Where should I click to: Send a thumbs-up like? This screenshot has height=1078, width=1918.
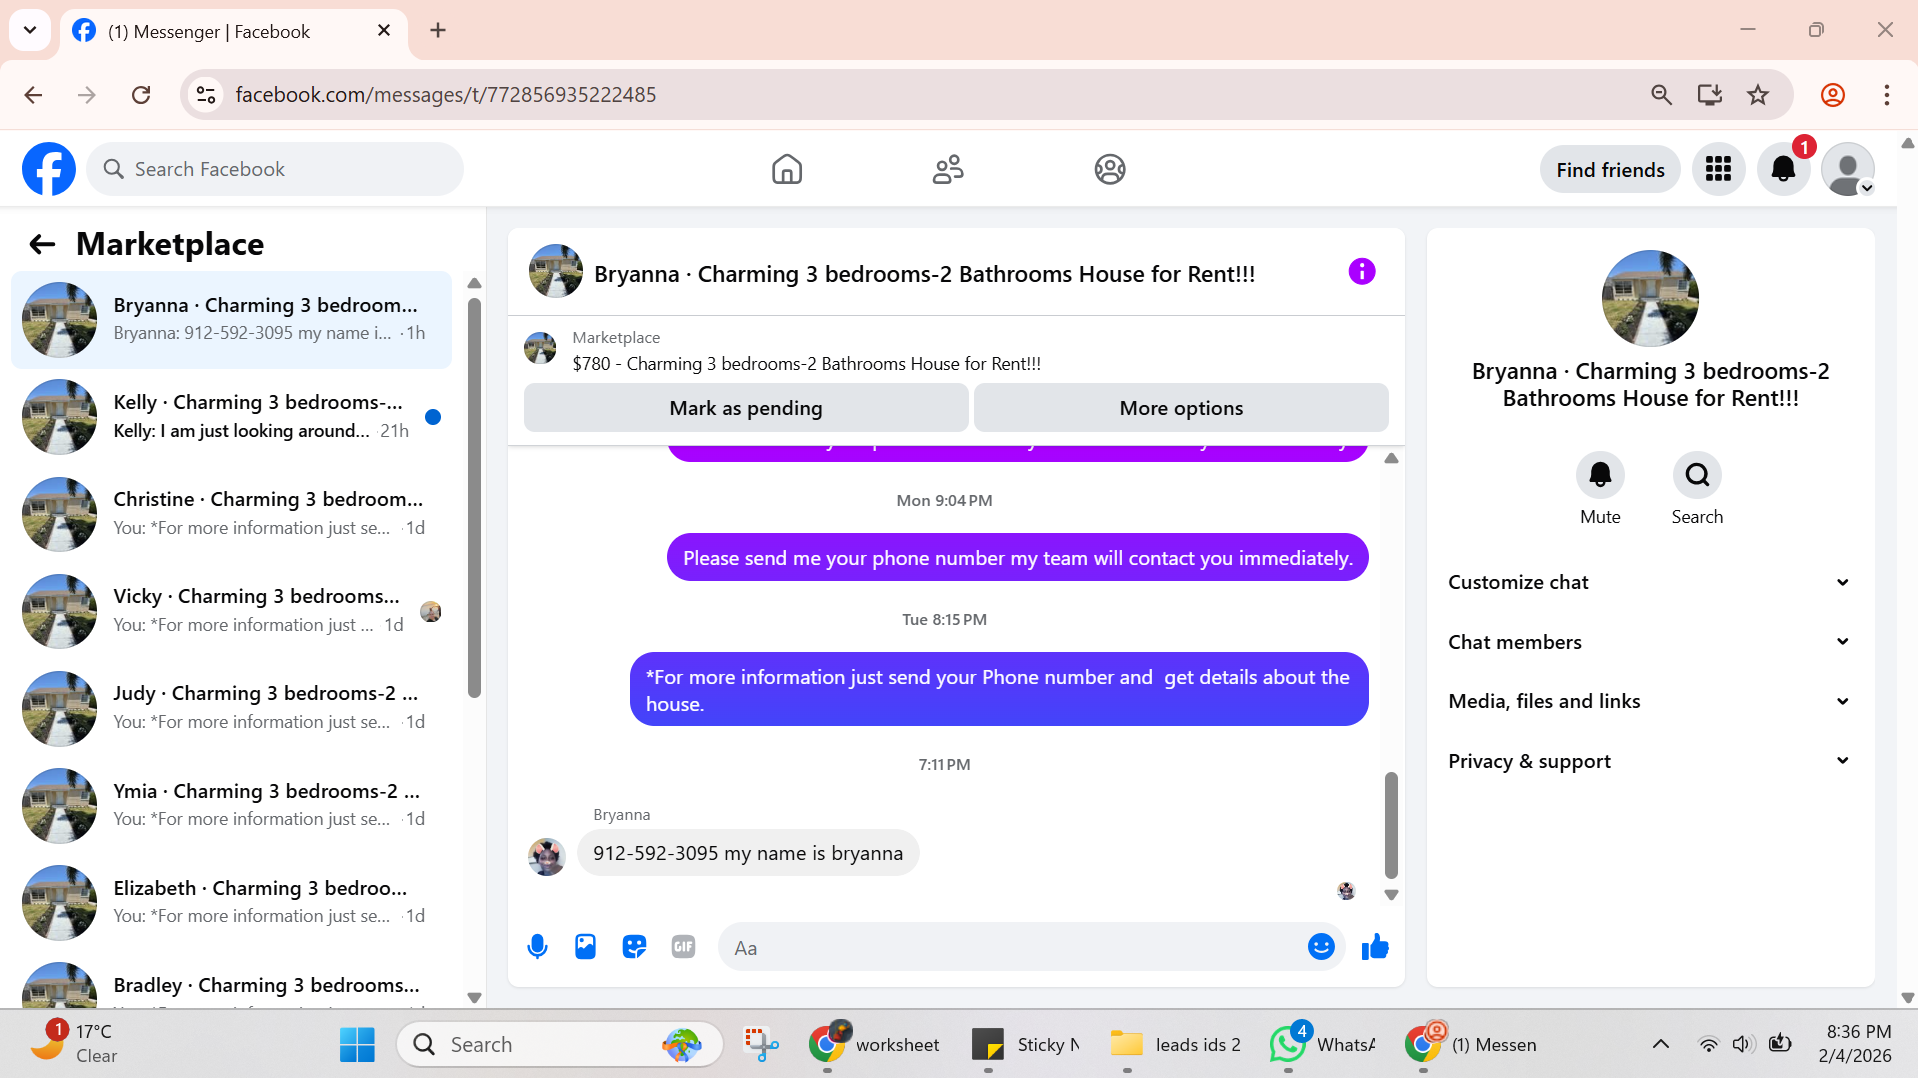[x=1375, y=946]
